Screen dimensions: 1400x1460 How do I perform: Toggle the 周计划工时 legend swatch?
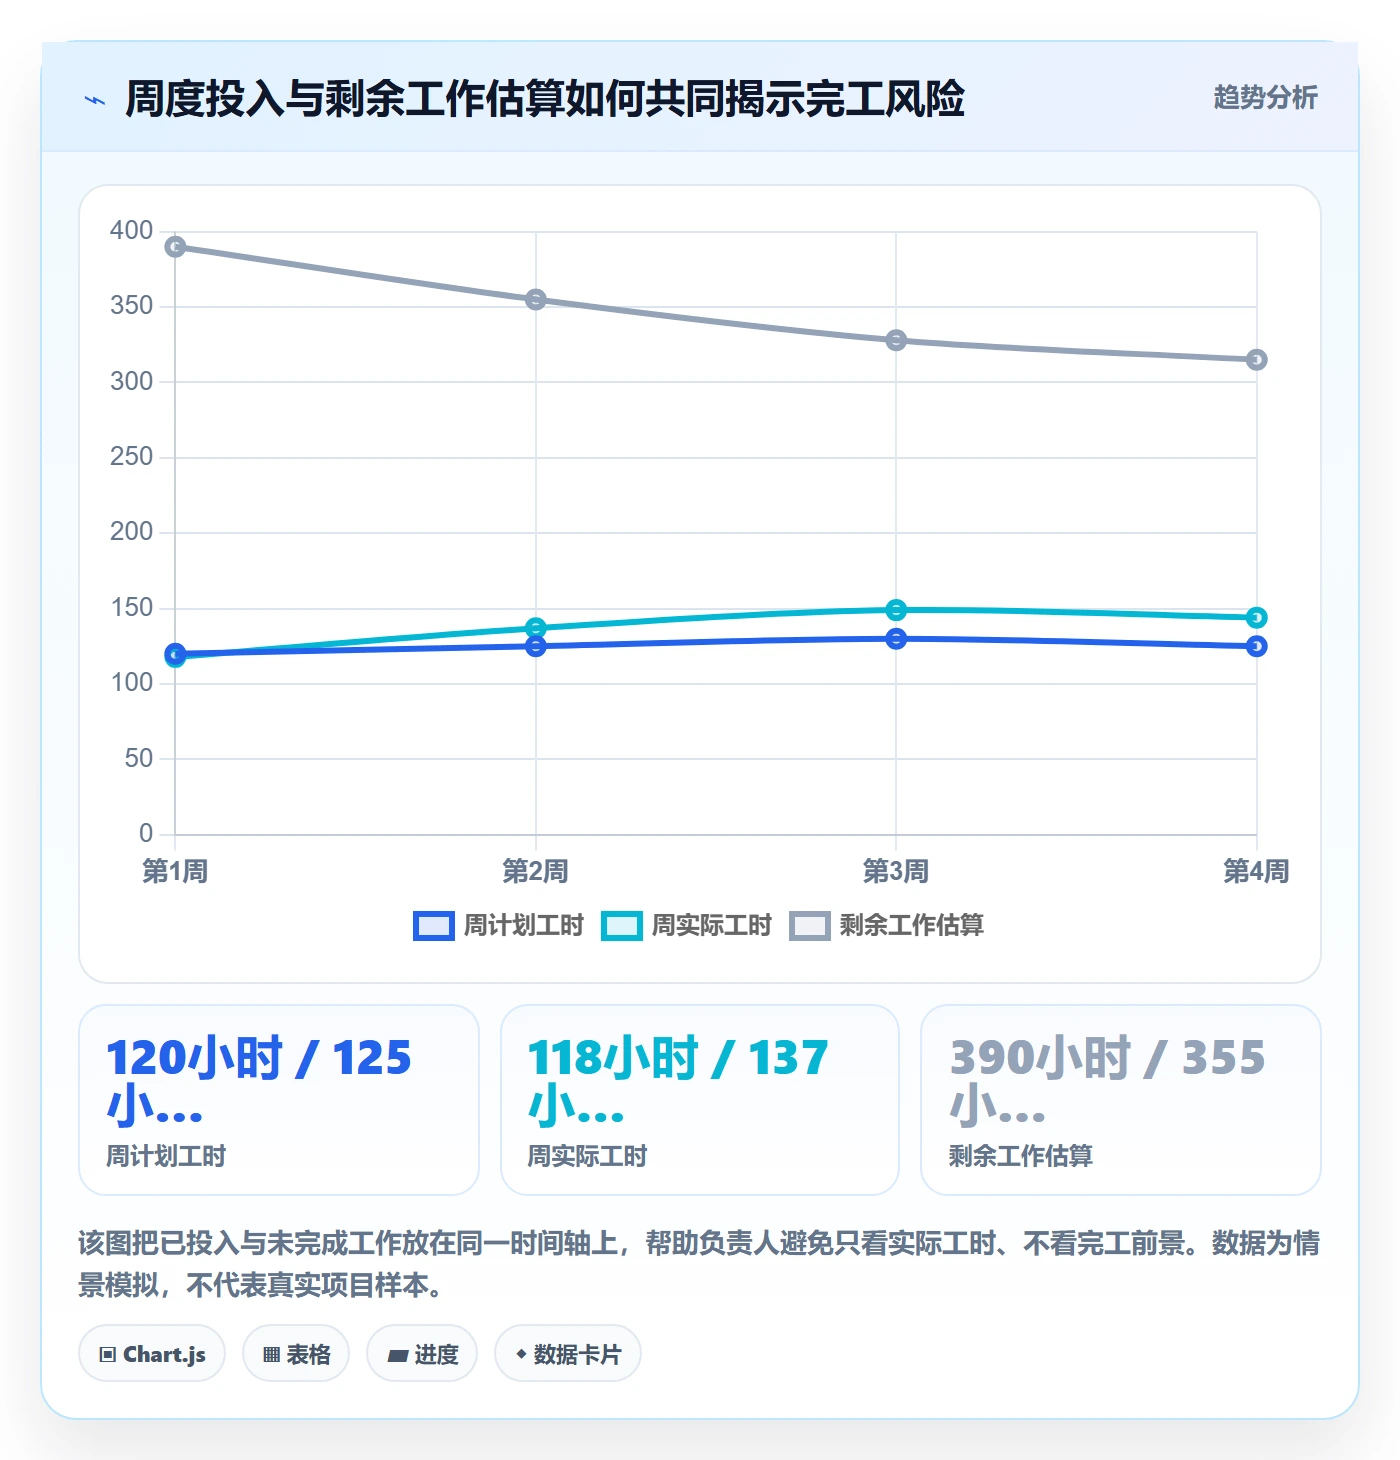tap(433, 926)
